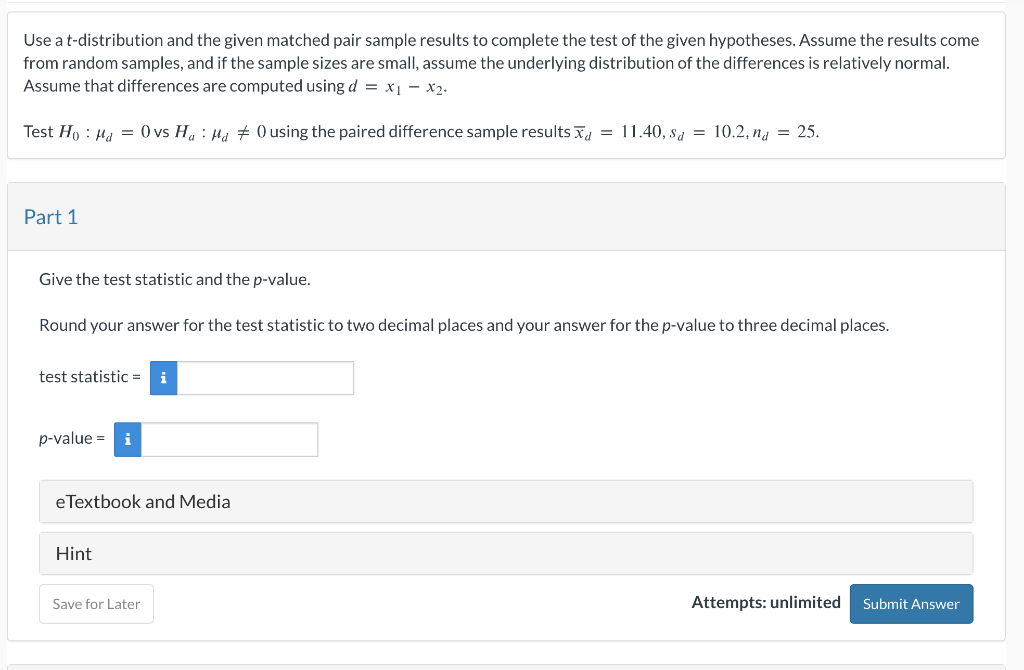Click the i marker on the second answer field
The width and height of the screenshot is (1024, 670).
pos(127,439)
